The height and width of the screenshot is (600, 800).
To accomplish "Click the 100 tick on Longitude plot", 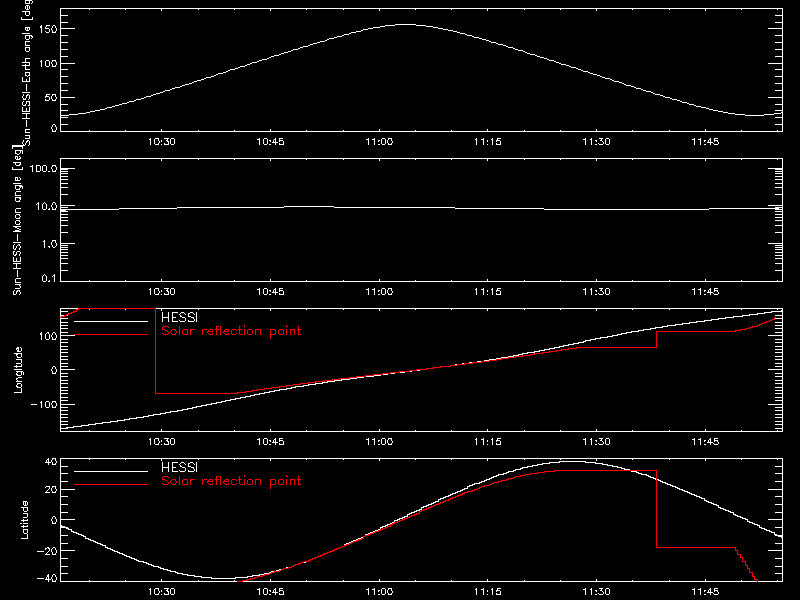I will 47,336.
